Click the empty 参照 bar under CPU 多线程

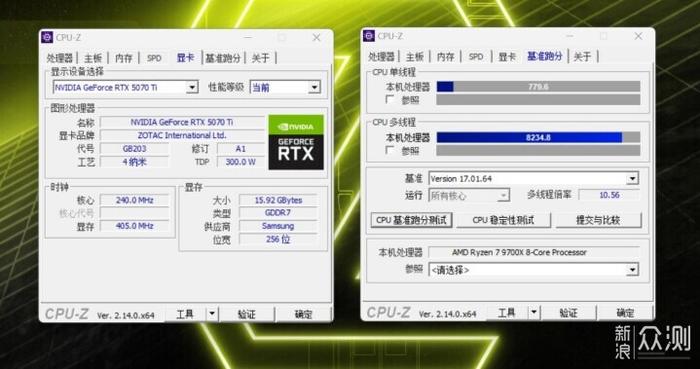(x=538, y=150)
